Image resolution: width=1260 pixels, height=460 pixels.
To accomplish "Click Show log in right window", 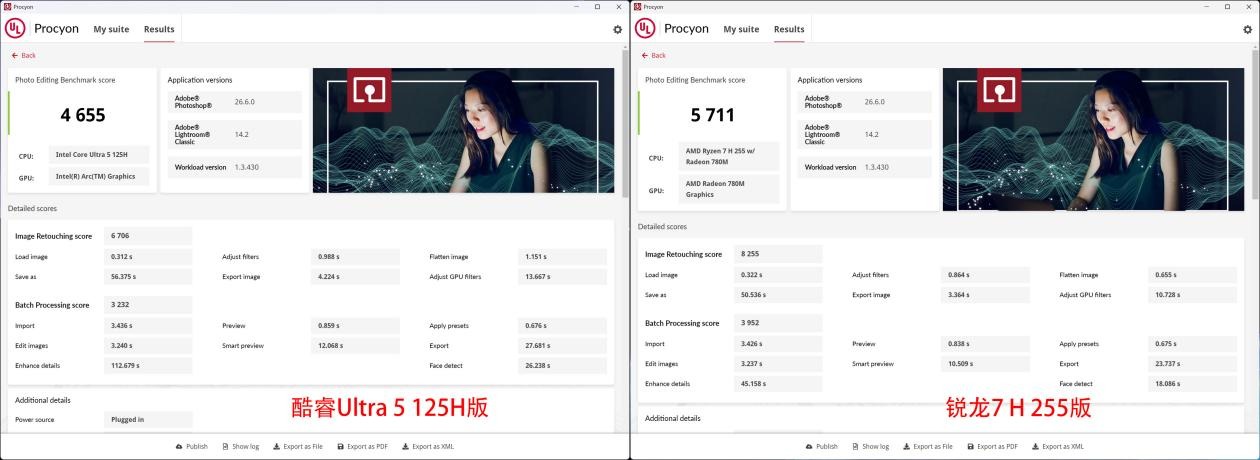I will click(x=870, y=446).
